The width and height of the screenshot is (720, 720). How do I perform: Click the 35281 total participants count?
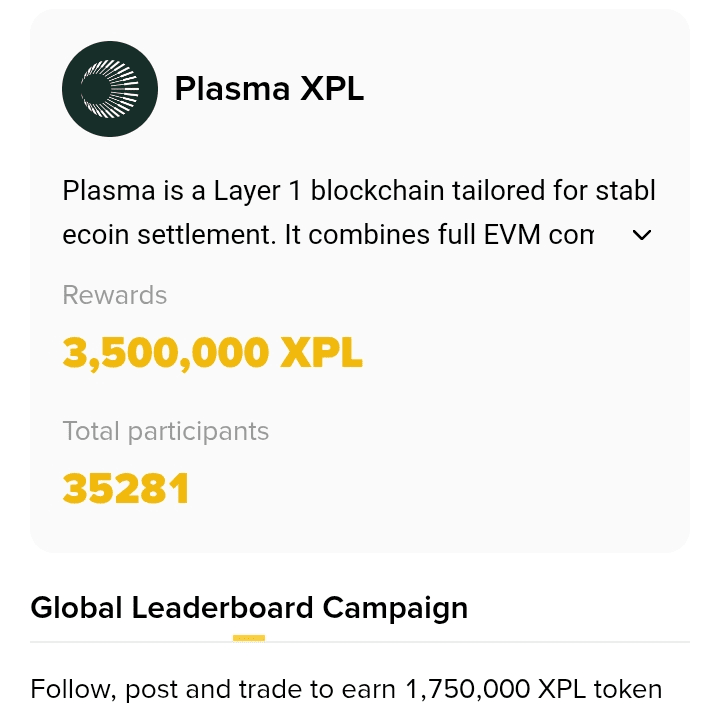click(x=125, y=488)
